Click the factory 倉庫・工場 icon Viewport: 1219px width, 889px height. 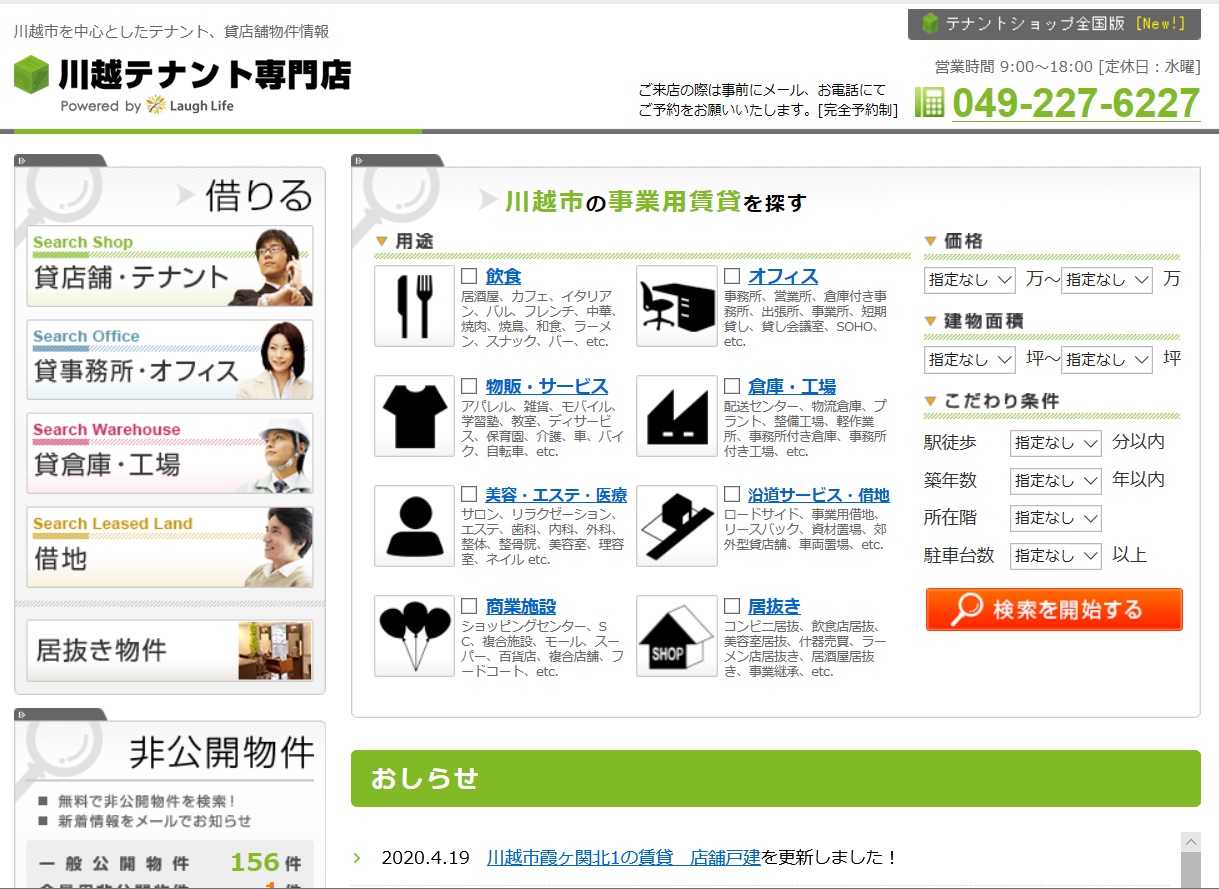[677, 416]
